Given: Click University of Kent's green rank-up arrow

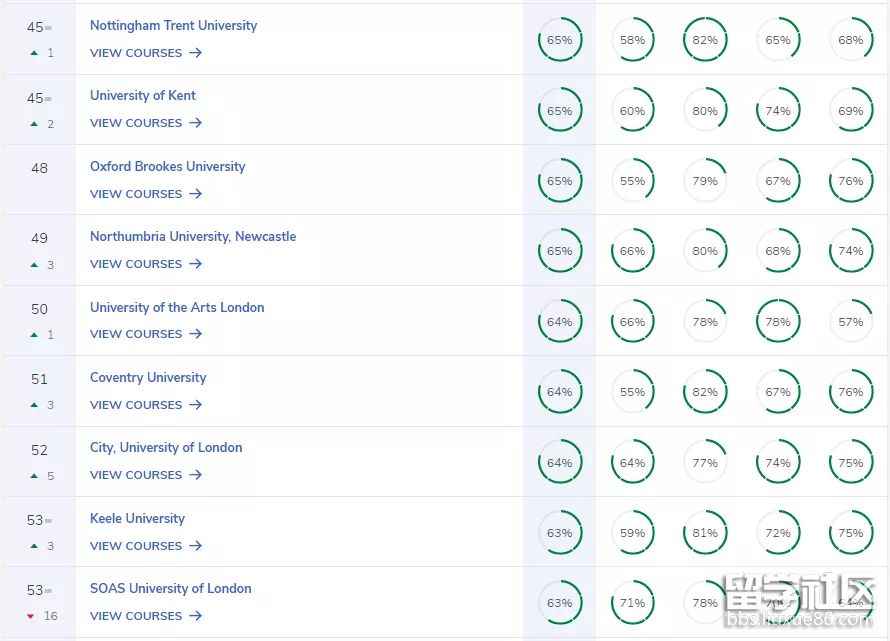Looking at the screenshot, I should [34, 124].
